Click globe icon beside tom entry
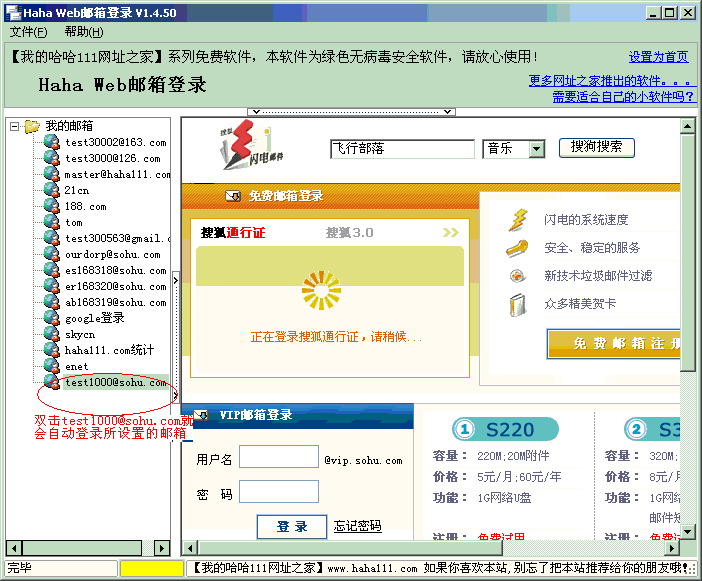 click(52, 222)
